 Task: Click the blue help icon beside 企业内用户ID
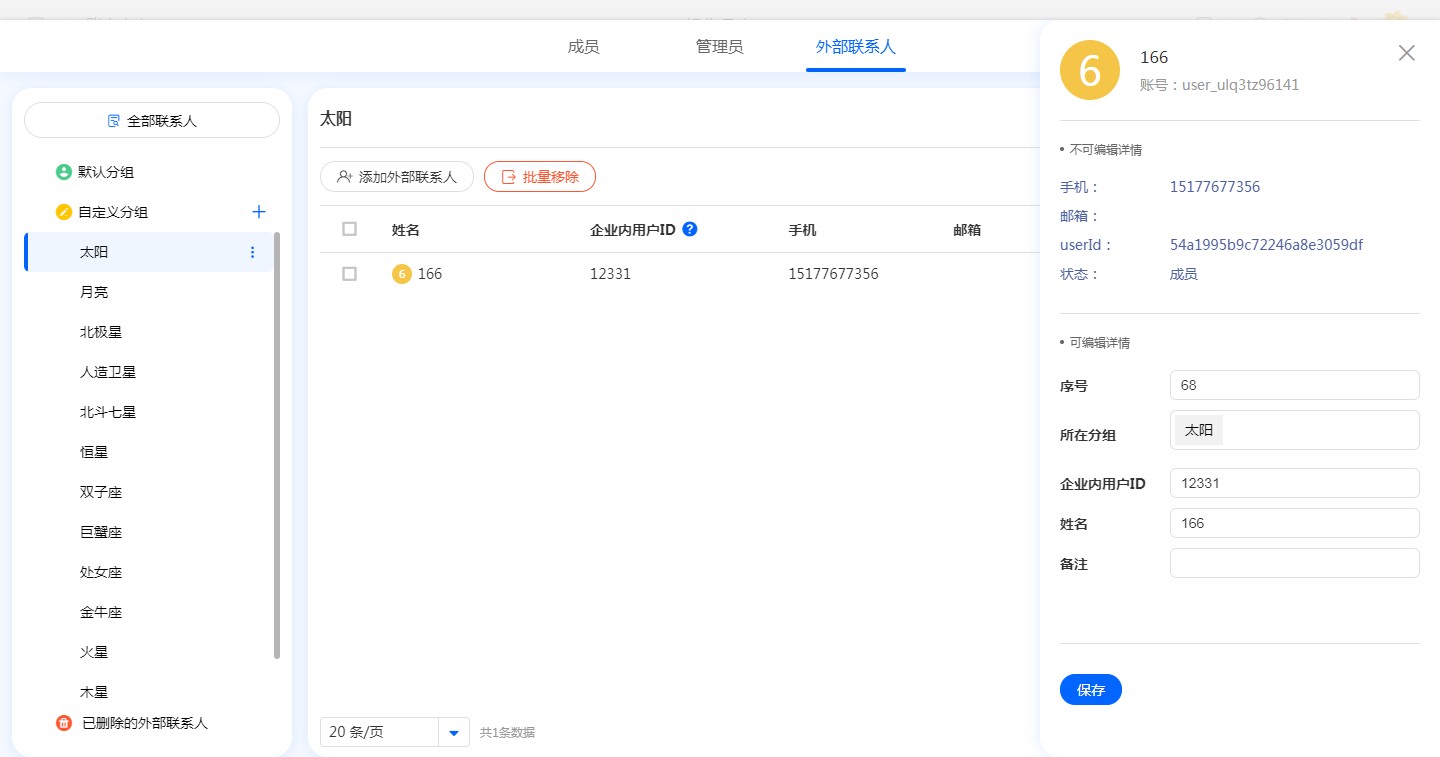[689, 229]
